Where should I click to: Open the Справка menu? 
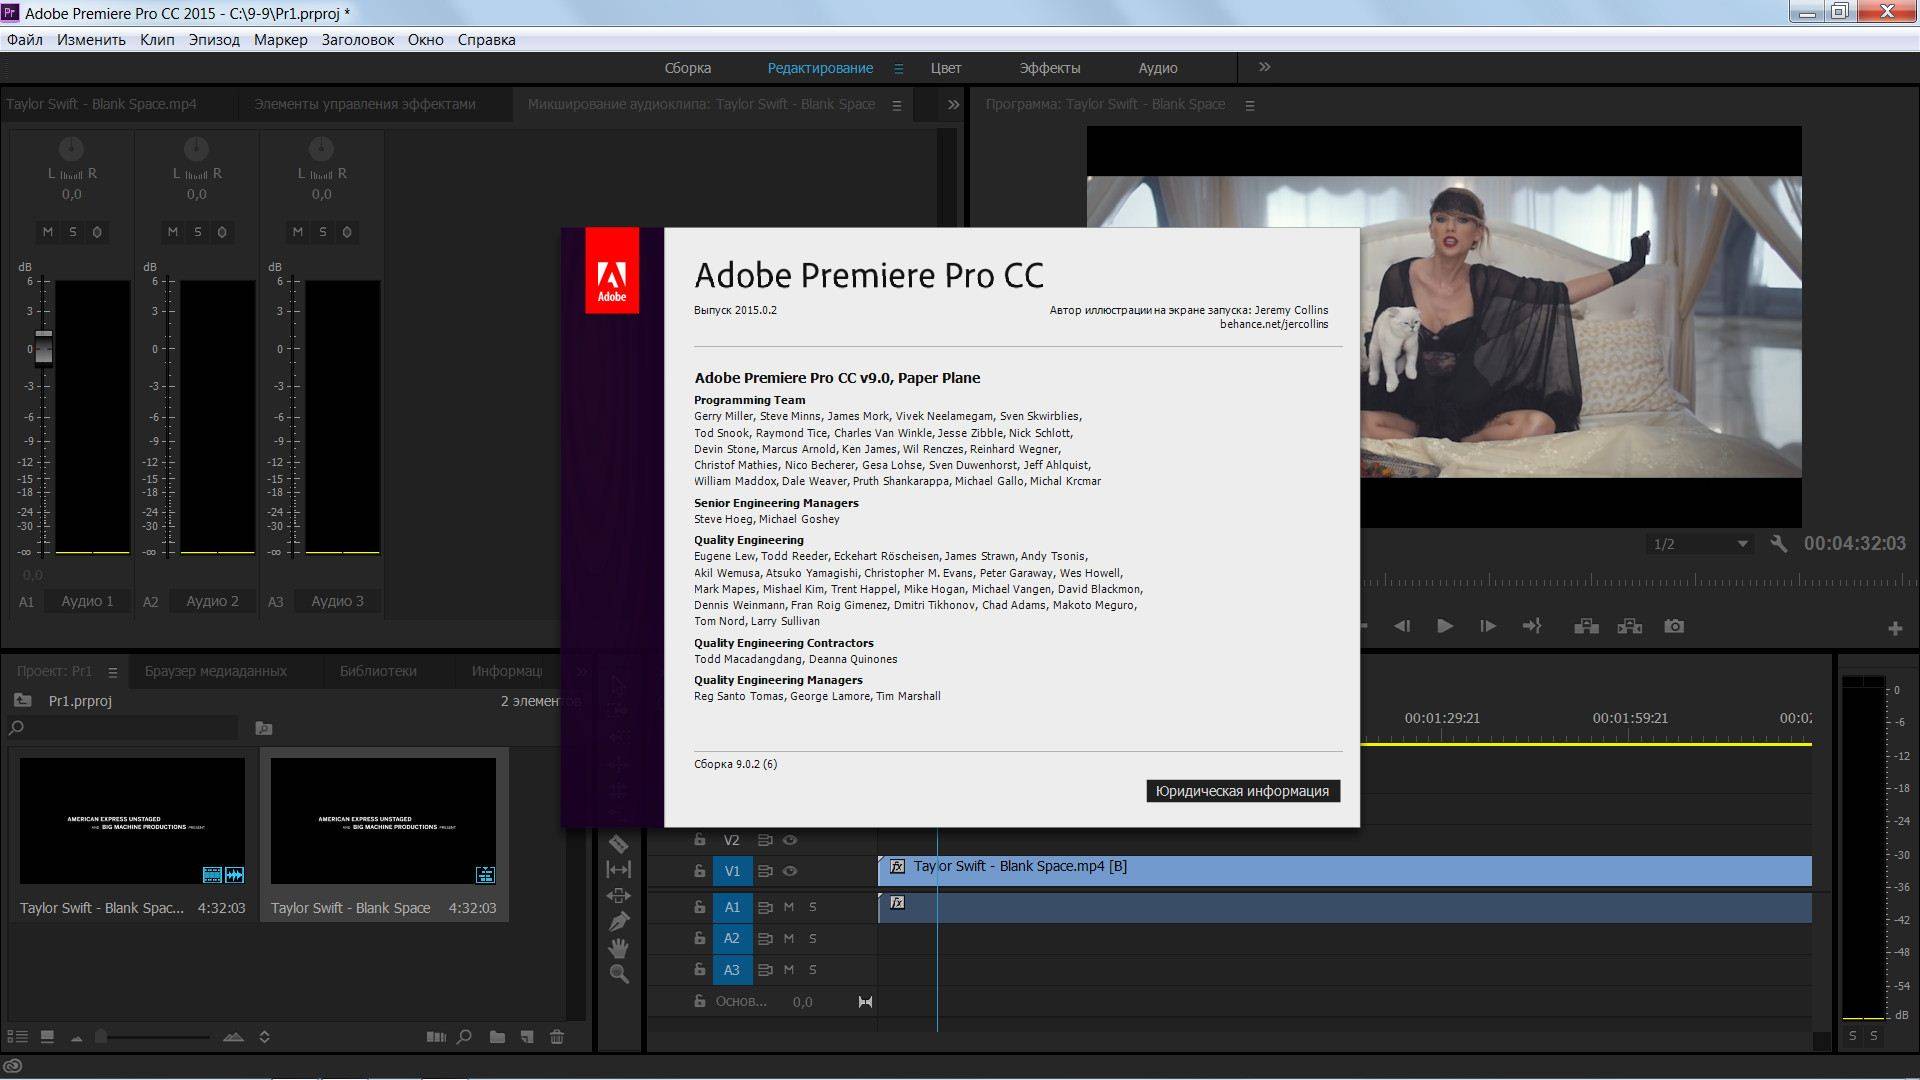tap(486, 40)
